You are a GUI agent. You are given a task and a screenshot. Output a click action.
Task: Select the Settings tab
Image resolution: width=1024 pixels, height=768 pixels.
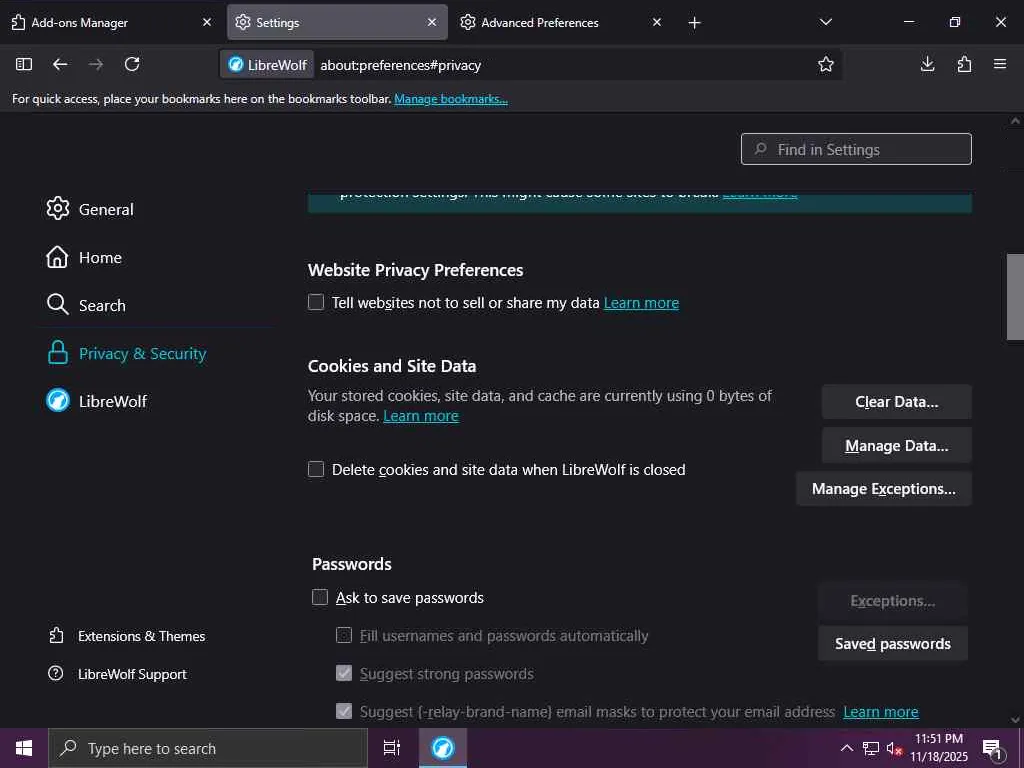(337, 22)
